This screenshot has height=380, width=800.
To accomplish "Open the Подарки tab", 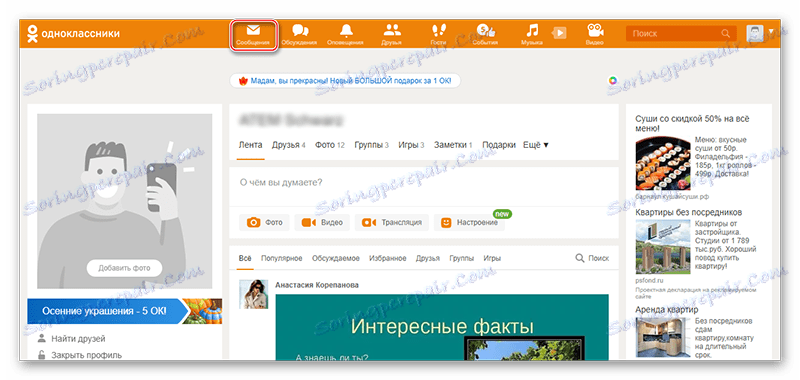I will [x=499, y=145].
